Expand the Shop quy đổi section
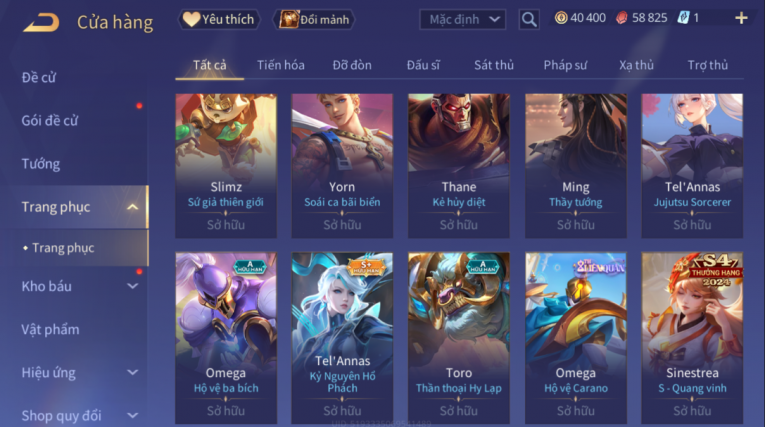 click(132, 415)
